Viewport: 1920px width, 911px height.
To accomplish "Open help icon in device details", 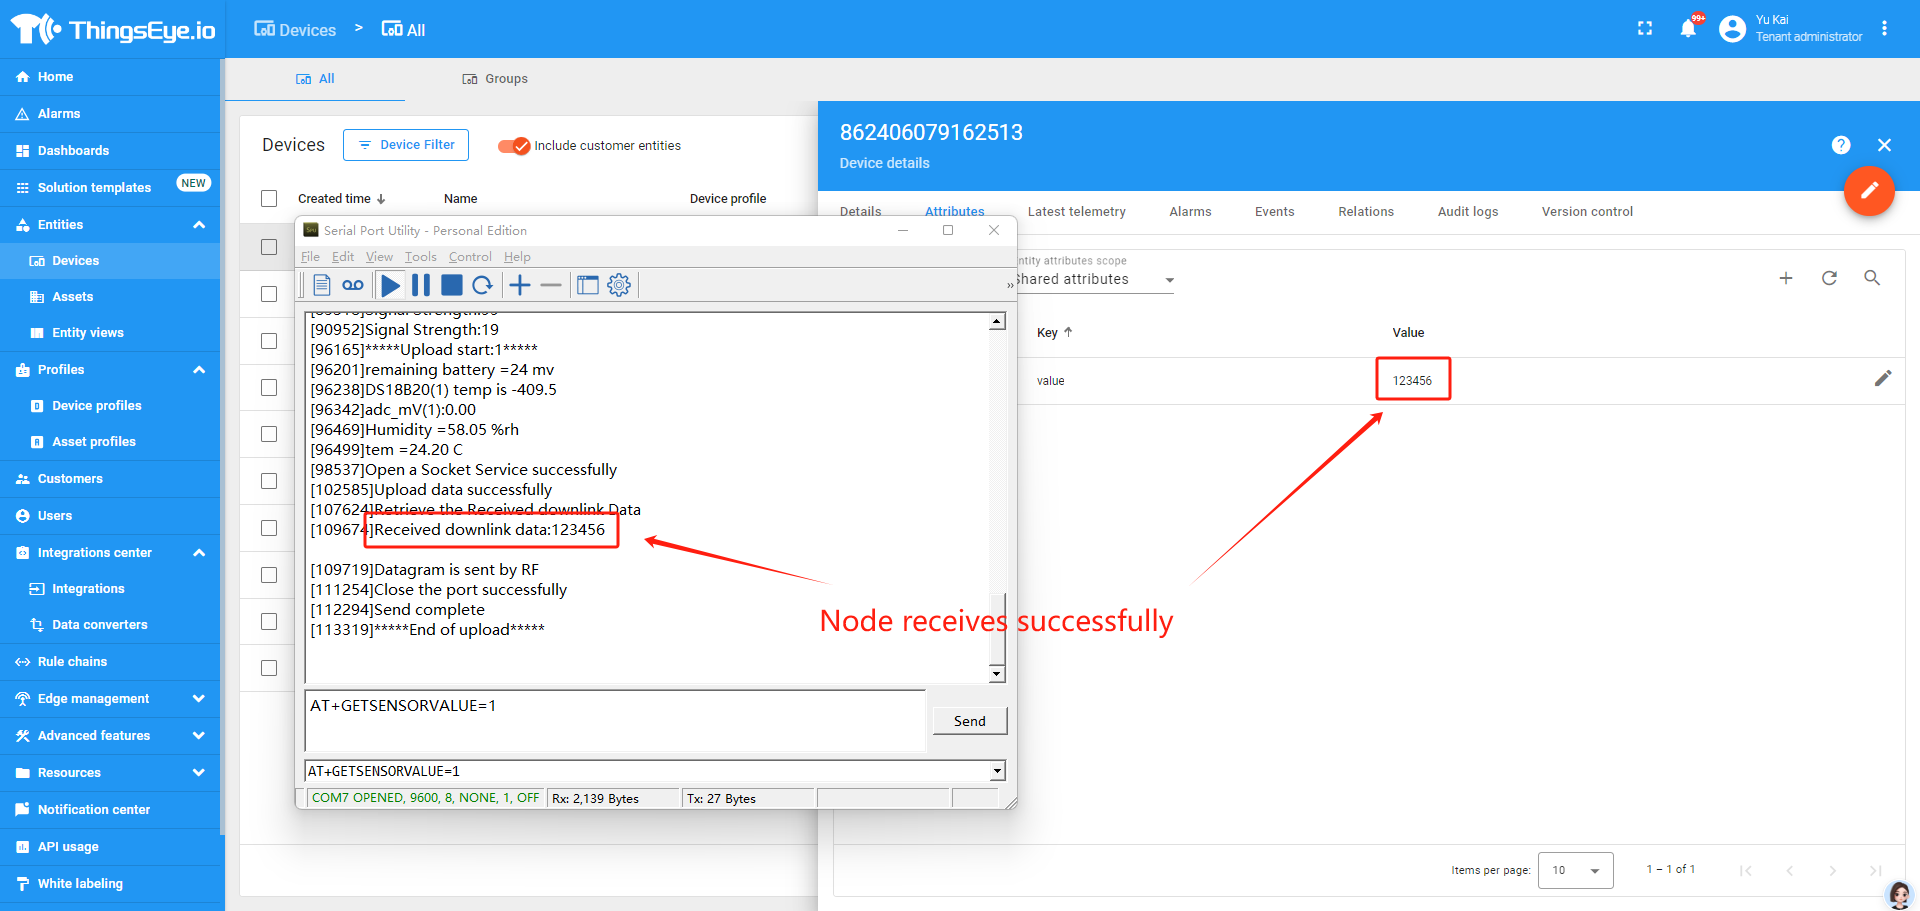I will pos(1841,145).
